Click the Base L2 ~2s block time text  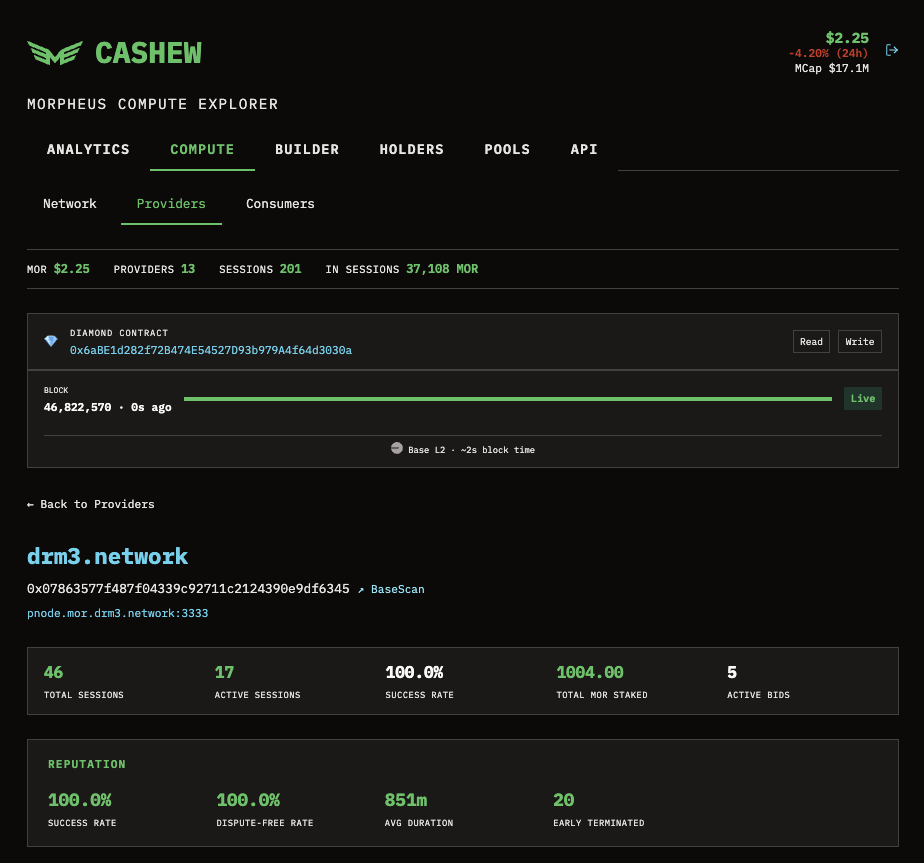(471, 450)
